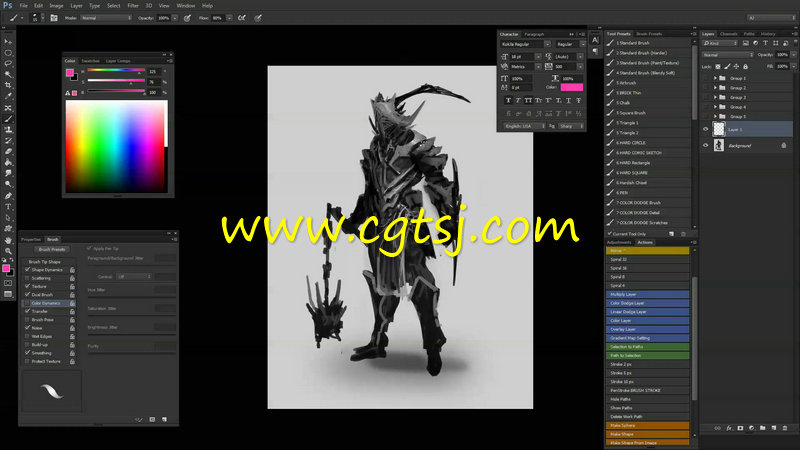
Task: Expand the Group 3 layer folder
Action: (x=715, y=97)
